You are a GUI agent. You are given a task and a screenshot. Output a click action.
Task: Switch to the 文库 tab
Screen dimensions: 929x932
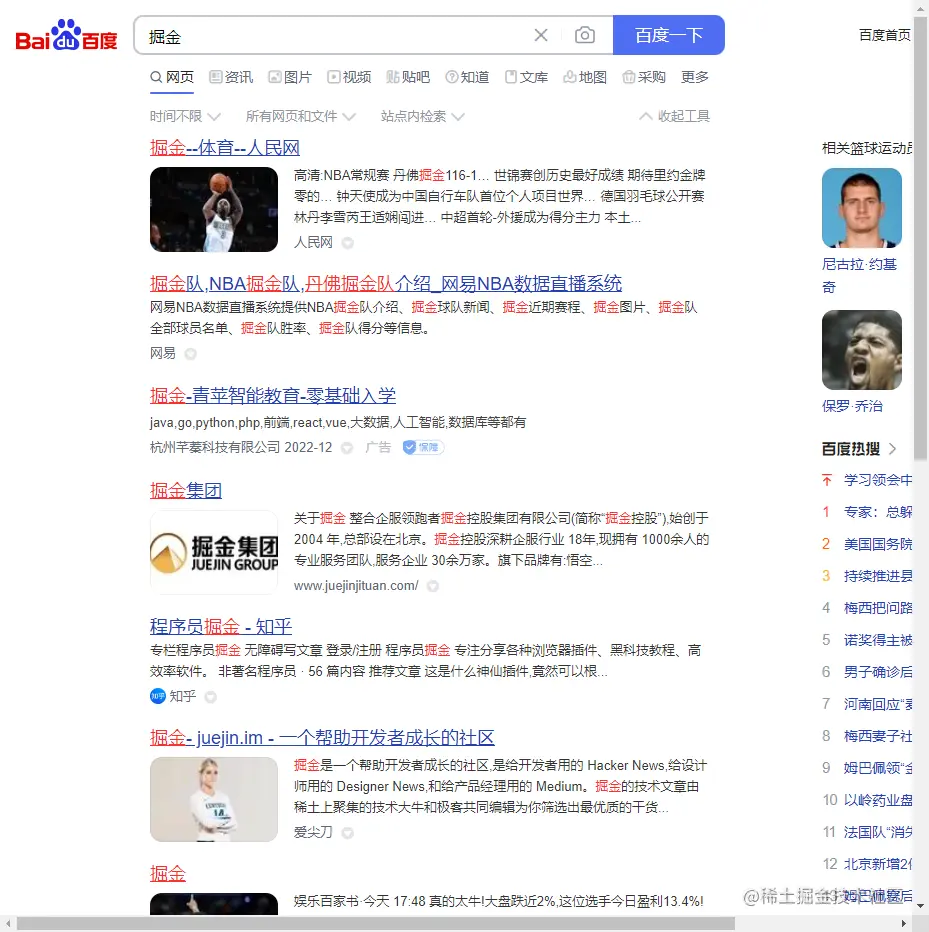click(x=526, y=77)
